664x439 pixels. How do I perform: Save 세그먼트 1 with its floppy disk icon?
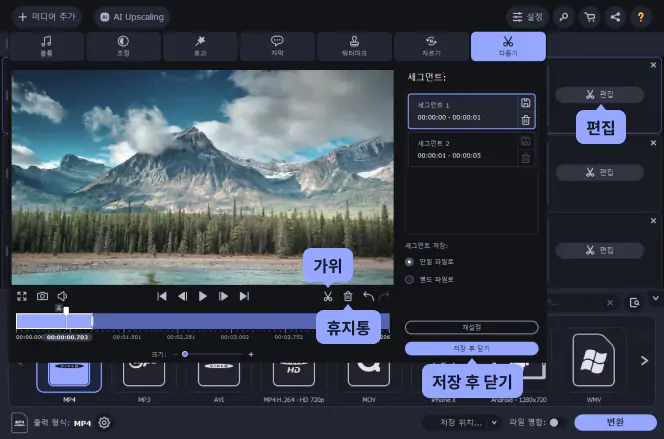[x=526, y=102]
